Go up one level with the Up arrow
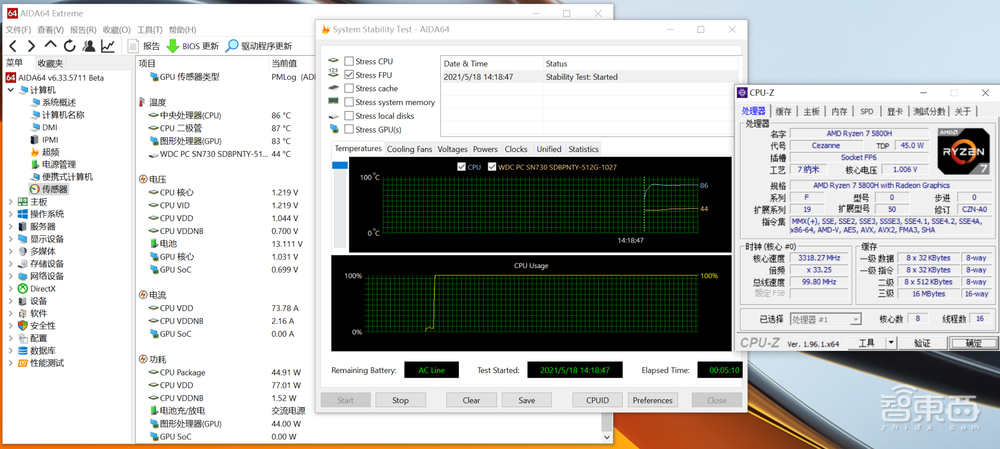This screenshot has height=449, width=1000. point(50,45)
